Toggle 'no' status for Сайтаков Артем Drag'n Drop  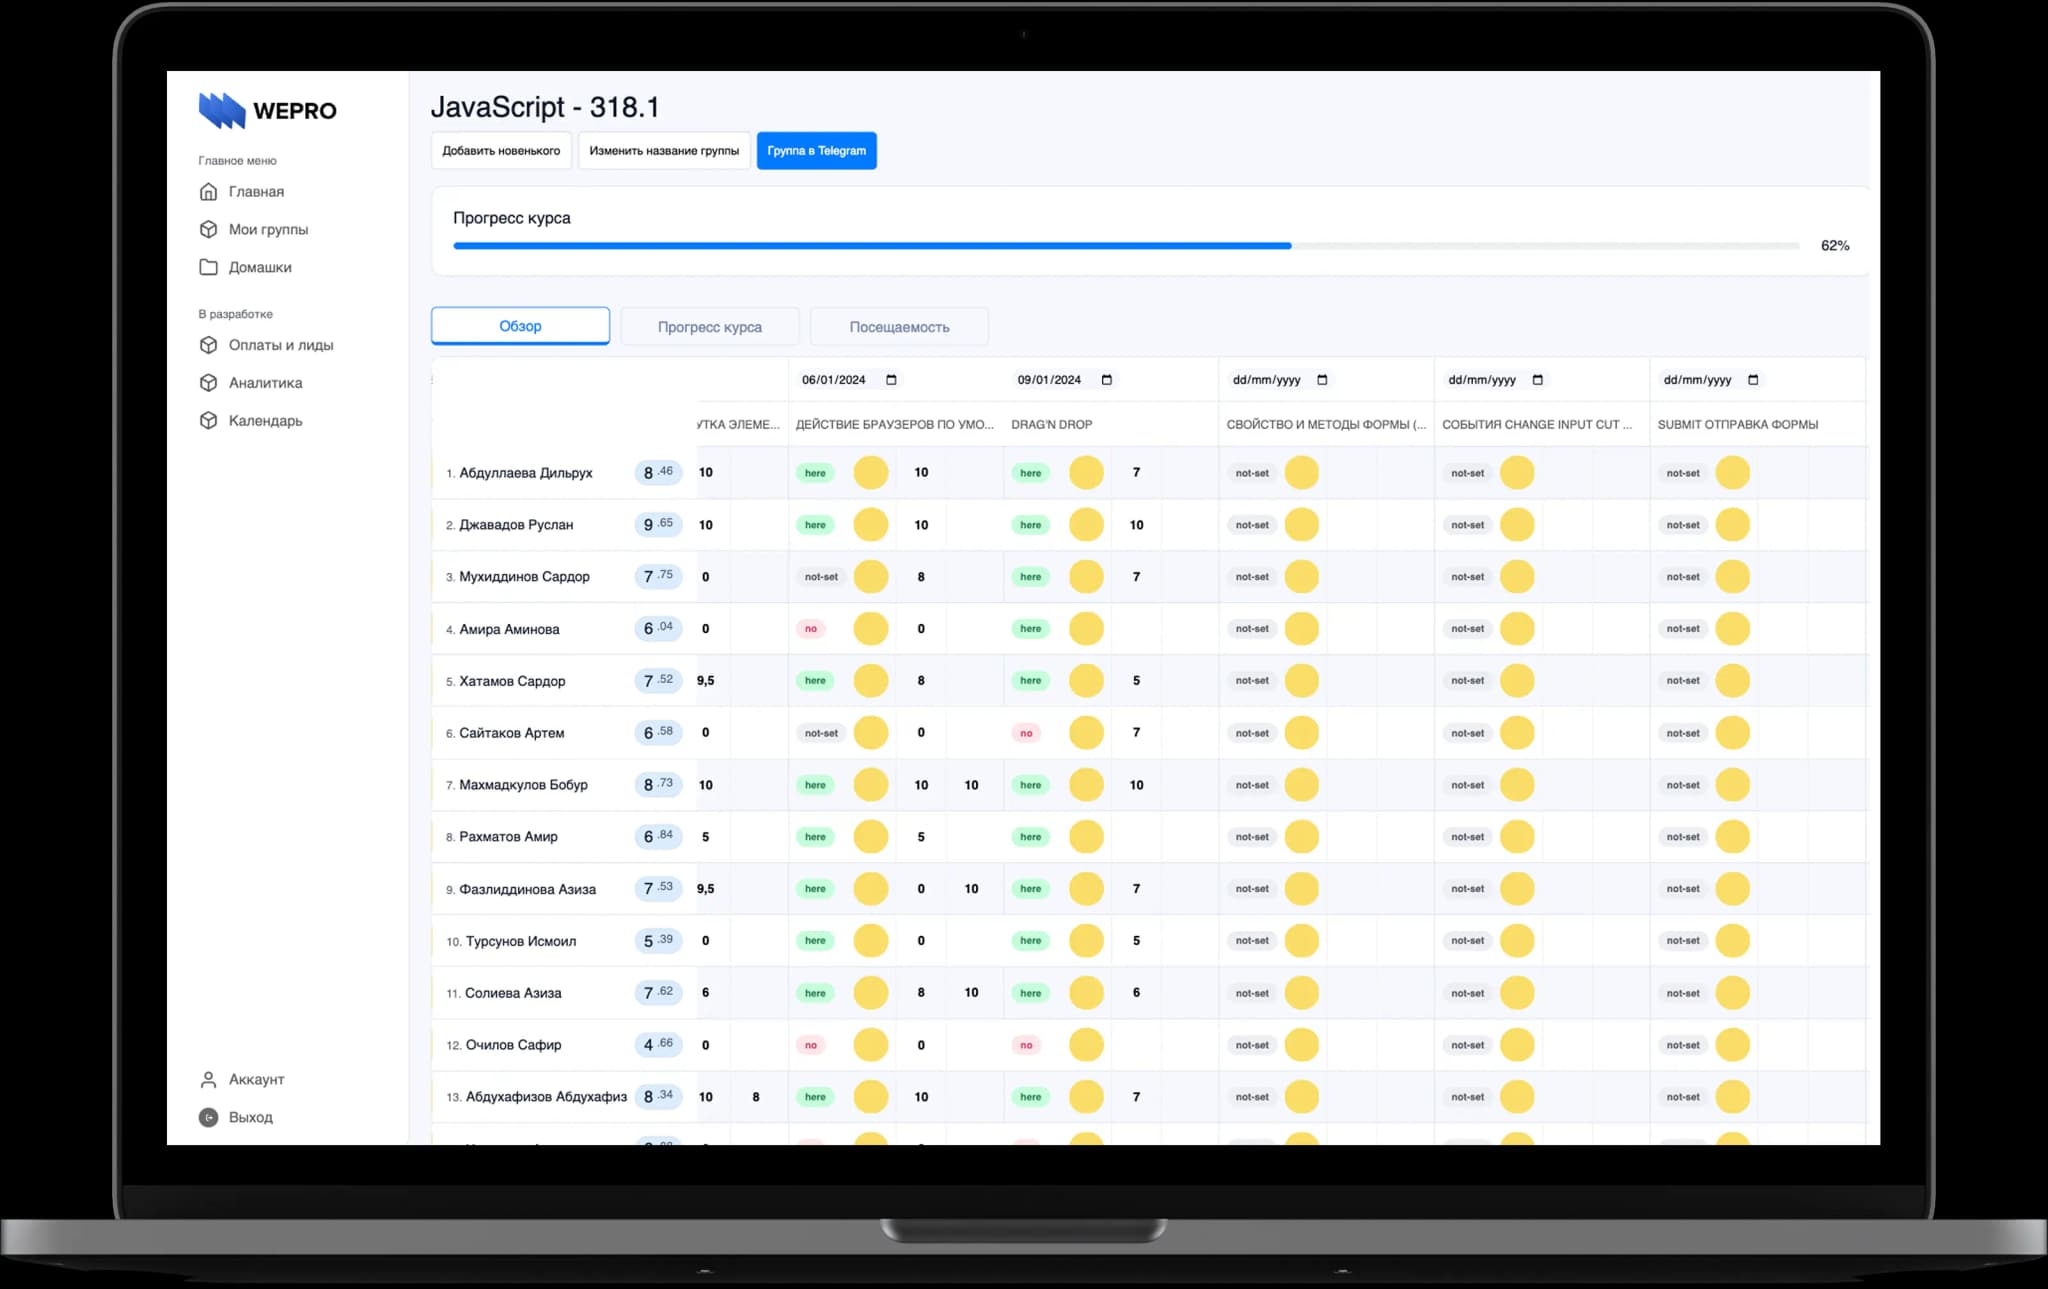[x=1026, y=733]
